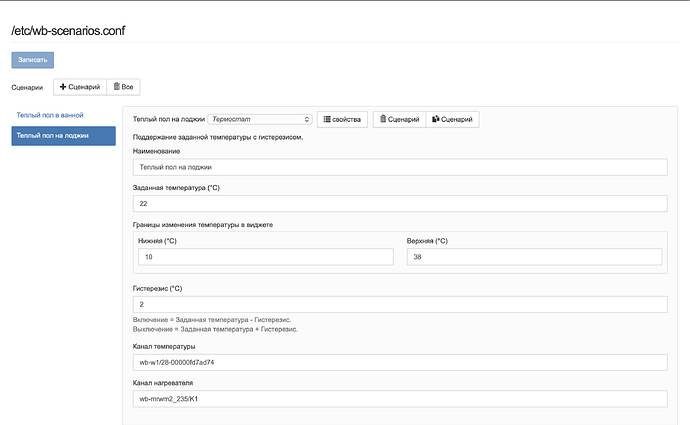Image resolution: width=690 pixels, height=425 pixels.
Task: Click the Верхняя temperature limit field
Action: (x=534, y=257)
